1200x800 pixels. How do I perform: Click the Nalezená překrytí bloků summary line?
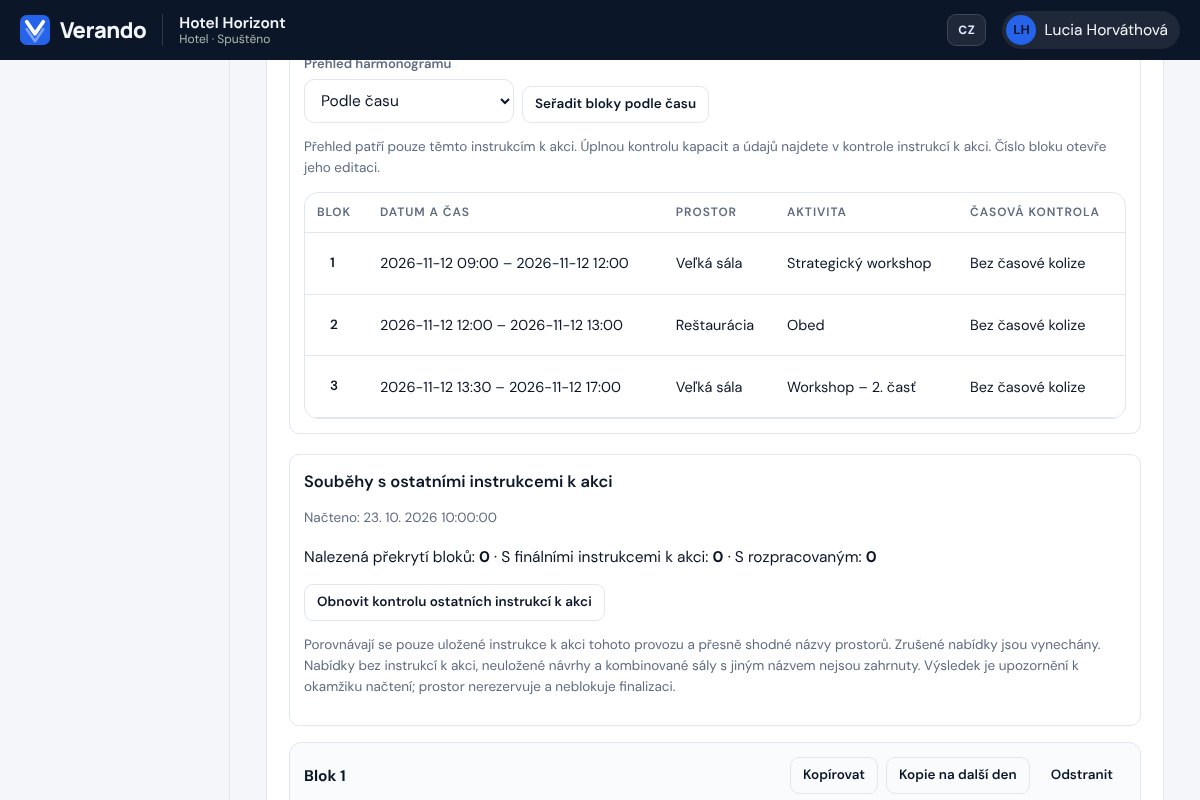coord(590,557)
